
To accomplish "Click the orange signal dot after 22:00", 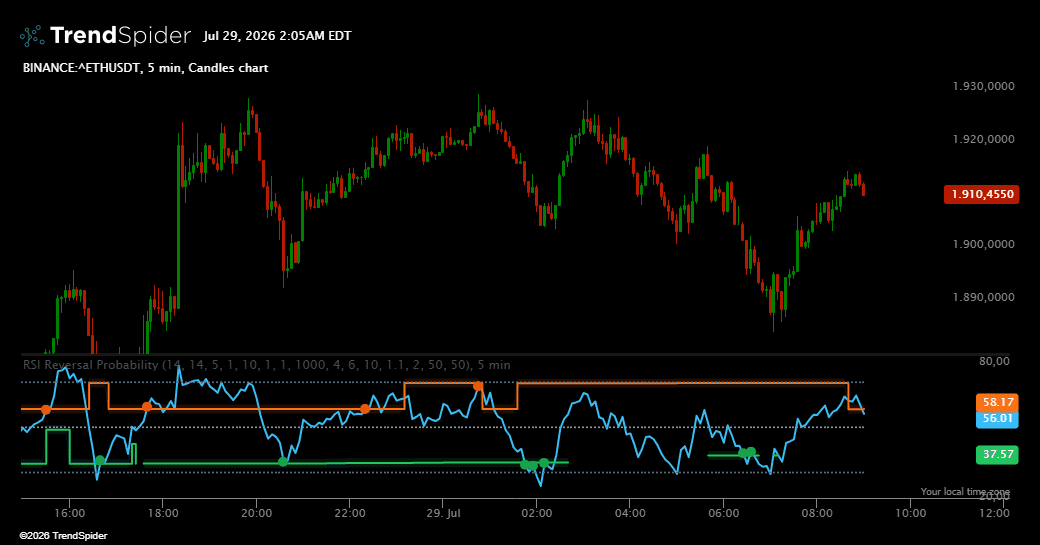I will coord(365,409).
